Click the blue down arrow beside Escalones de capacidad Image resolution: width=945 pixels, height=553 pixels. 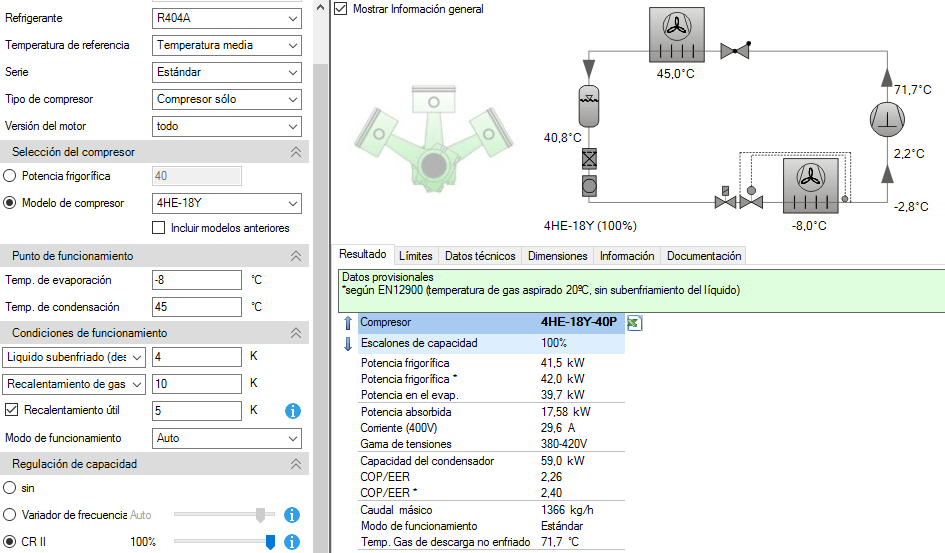click(x=348, y=344)
